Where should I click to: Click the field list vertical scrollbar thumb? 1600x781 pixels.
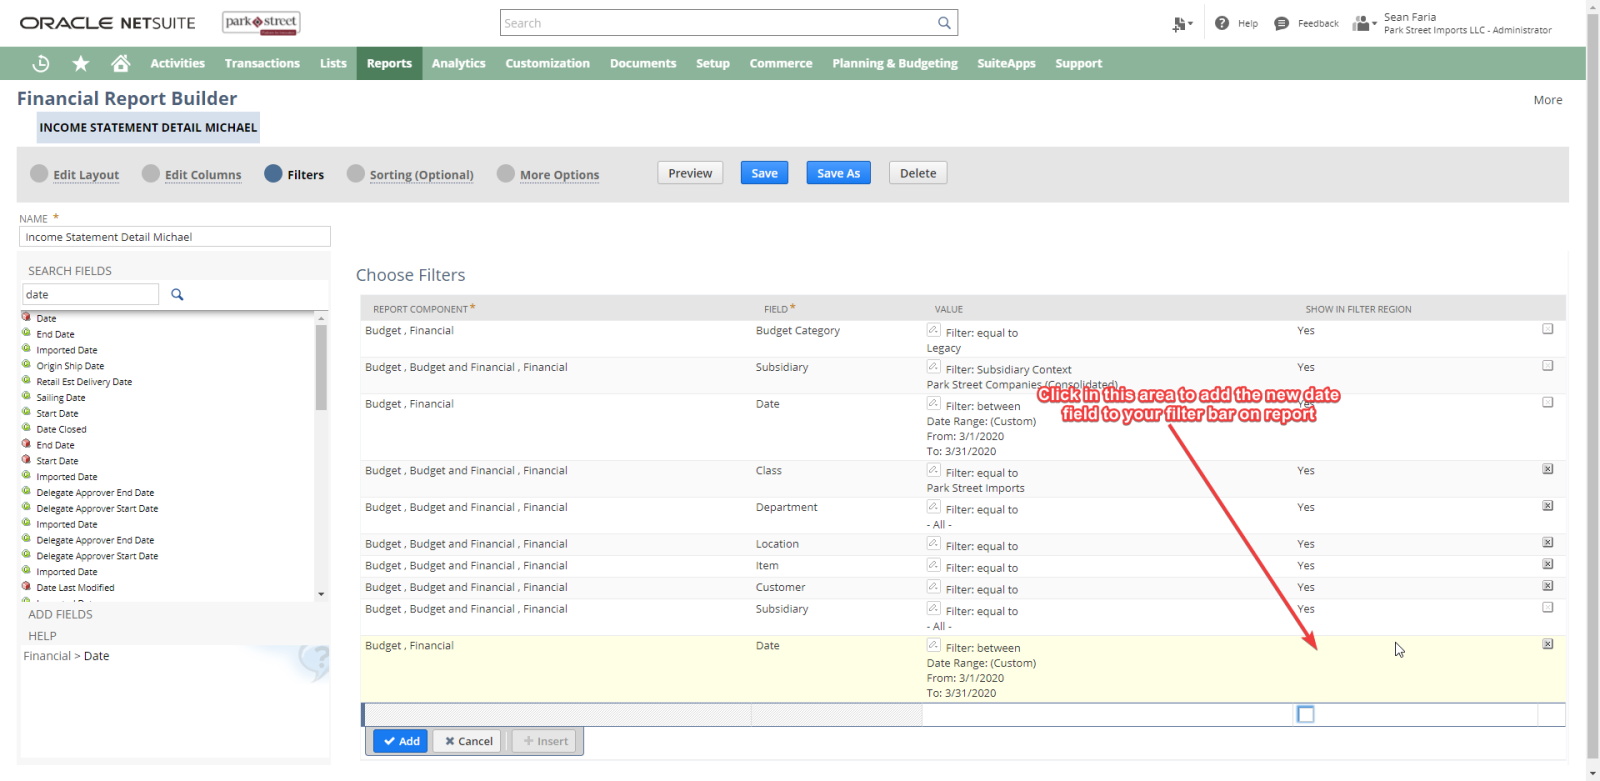click(321, 367)
